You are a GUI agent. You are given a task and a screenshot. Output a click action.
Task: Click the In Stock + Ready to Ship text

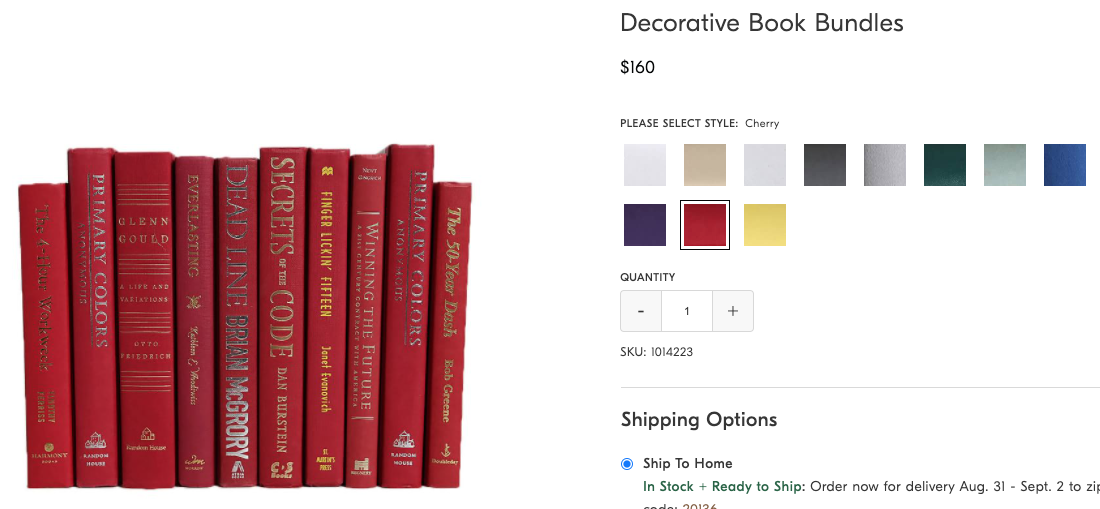click(724, 487)
